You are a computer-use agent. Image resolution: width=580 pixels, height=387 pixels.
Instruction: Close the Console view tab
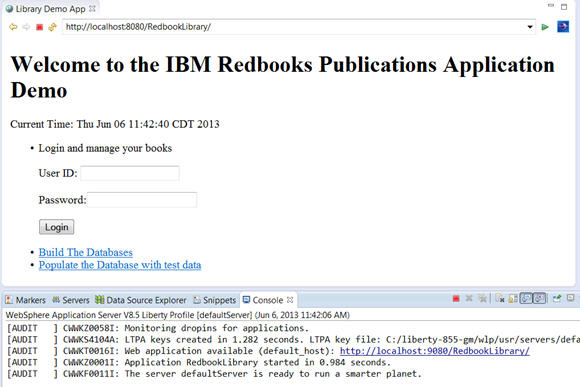coord(290,300)
